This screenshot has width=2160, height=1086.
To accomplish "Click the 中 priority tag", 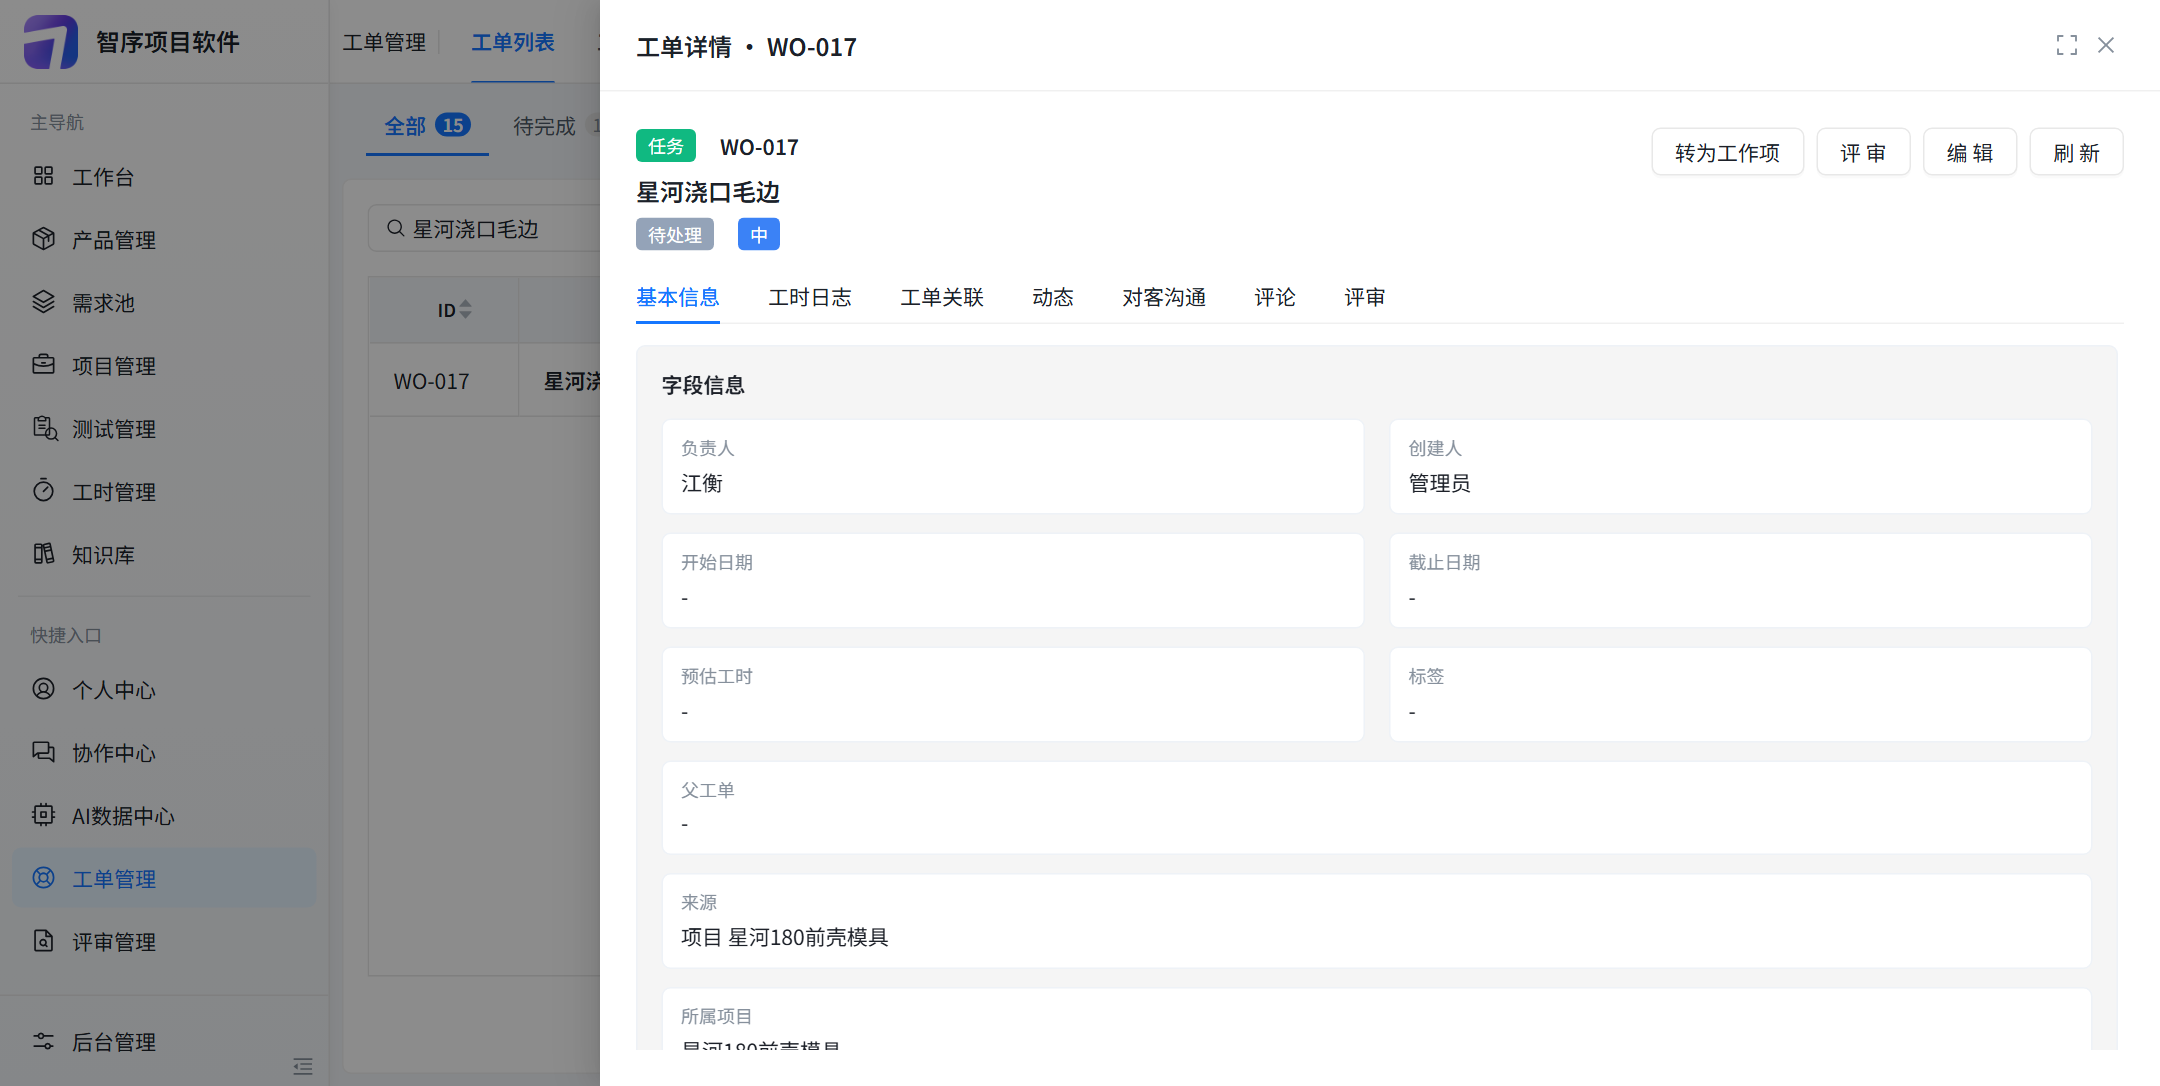I will click(x=759, y=234).
